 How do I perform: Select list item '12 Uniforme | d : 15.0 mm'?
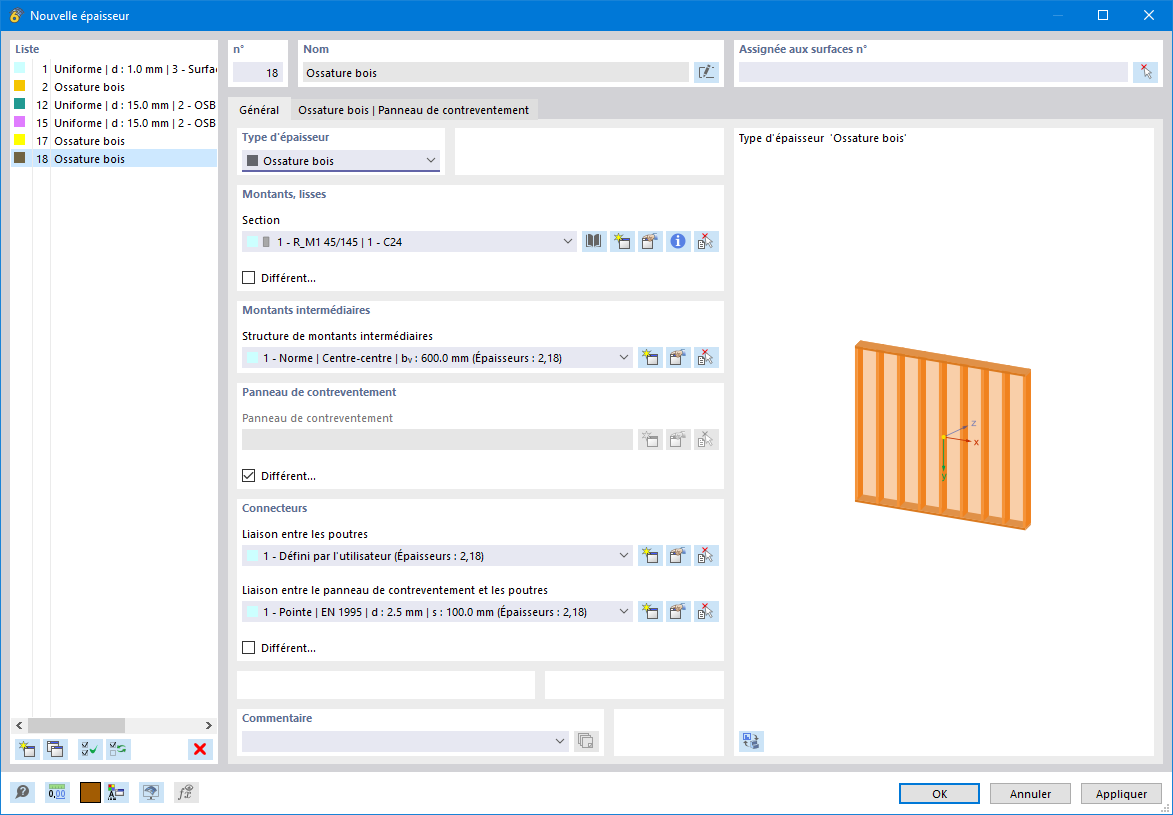(114, 105)
